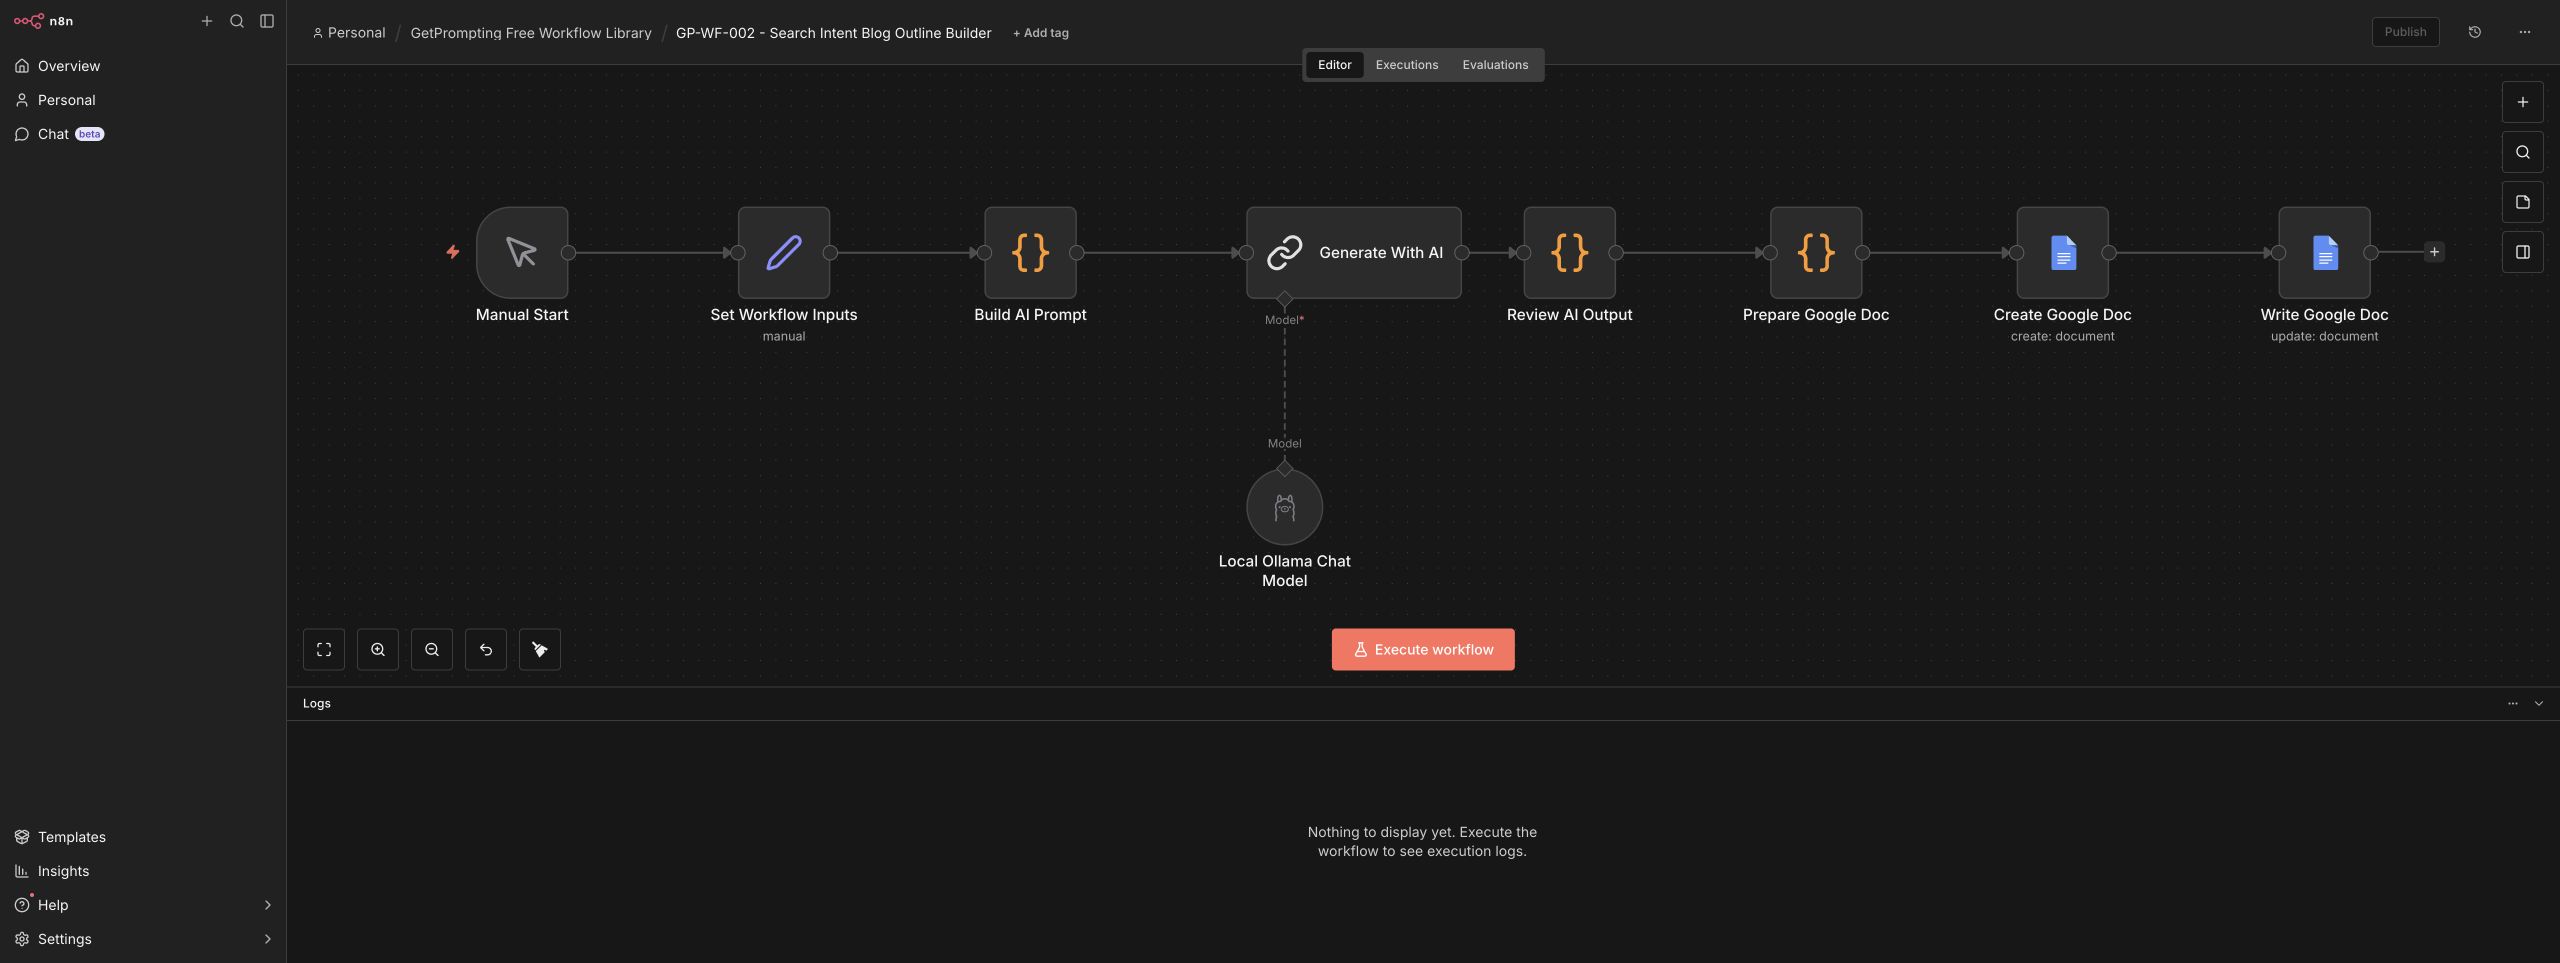
Task: Click the workflow name GP-WF-002 title
Action: tap(833, 33)
